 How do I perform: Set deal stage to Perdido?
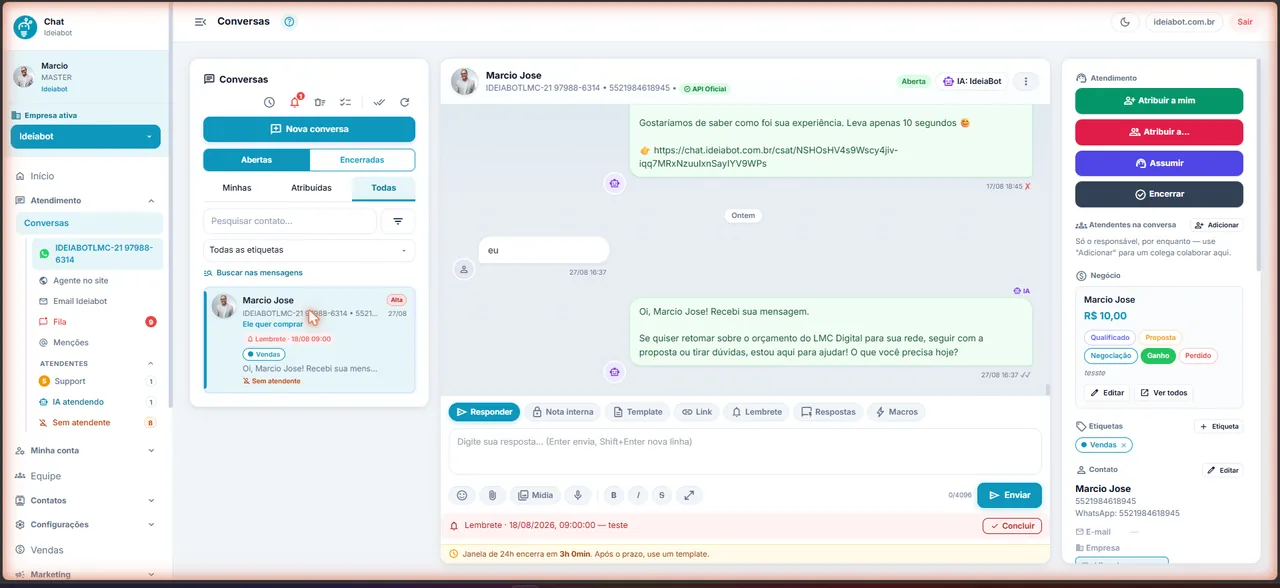tap(1198, 356)
